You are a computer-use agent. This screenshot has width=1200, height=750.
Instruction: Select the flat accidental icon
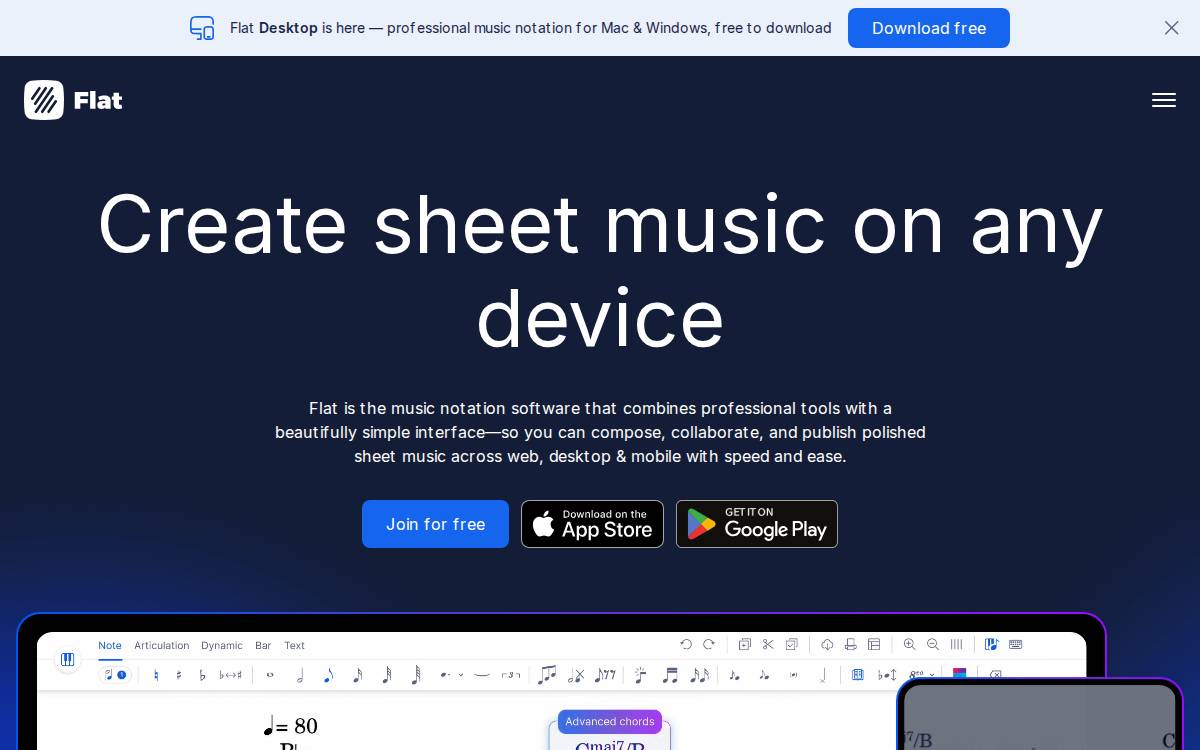pos(202,675)
